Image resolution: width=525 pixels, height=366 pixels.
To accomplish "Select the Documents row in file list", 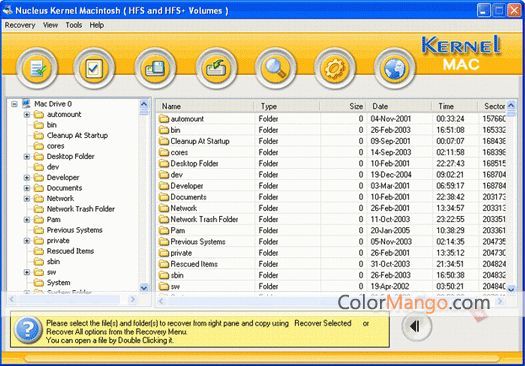I will click(331, 197).
